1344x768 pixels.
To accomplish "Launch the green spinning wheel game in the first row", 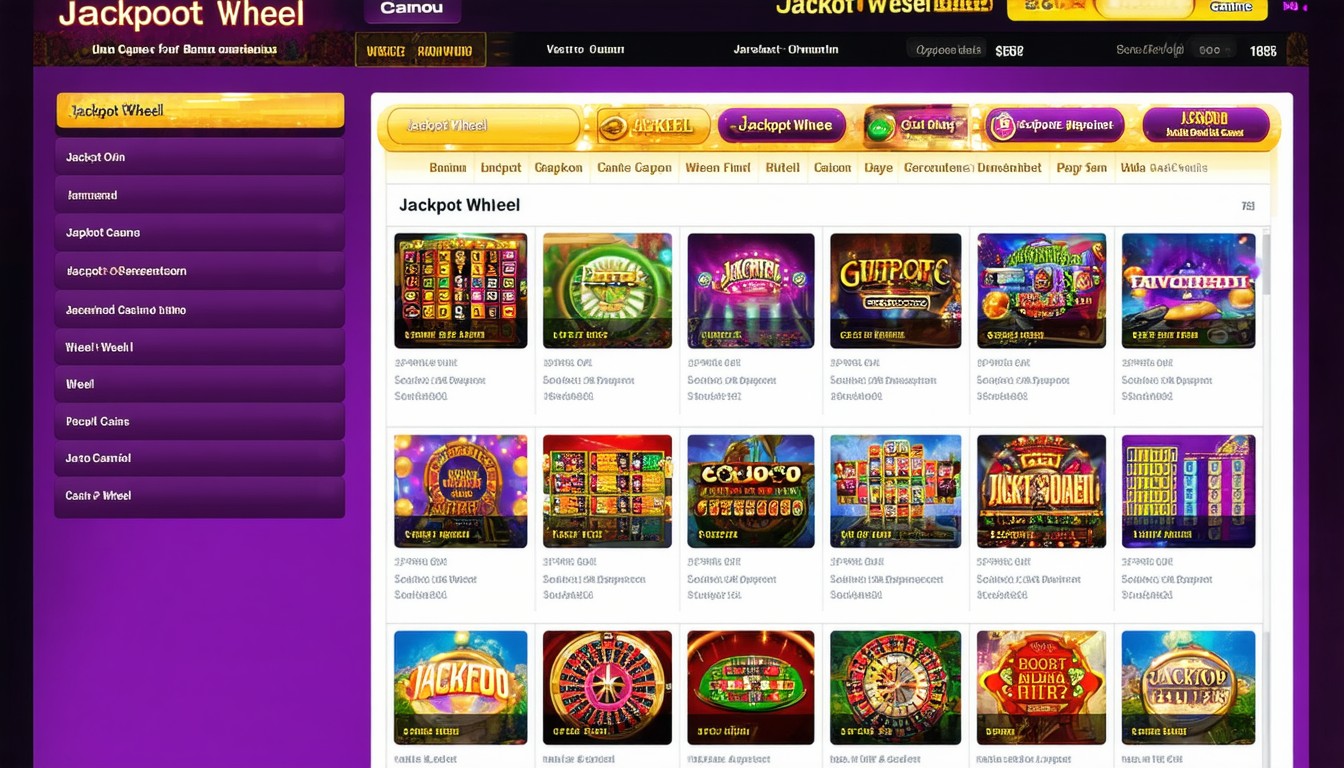I will (607, 291).
